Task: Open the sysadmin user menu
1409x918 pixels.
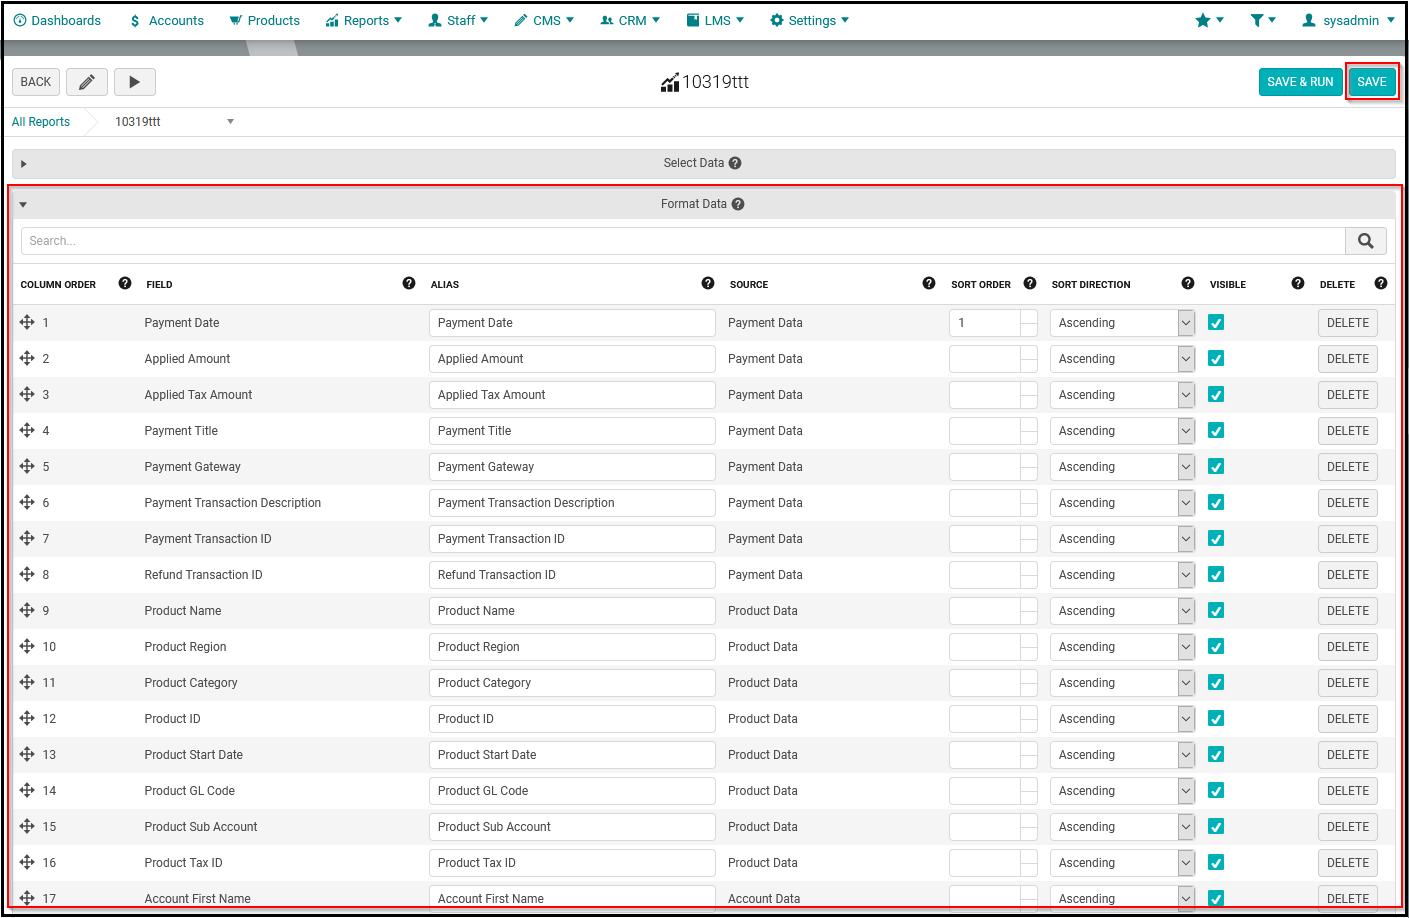Action: (x=1348, y=20)
